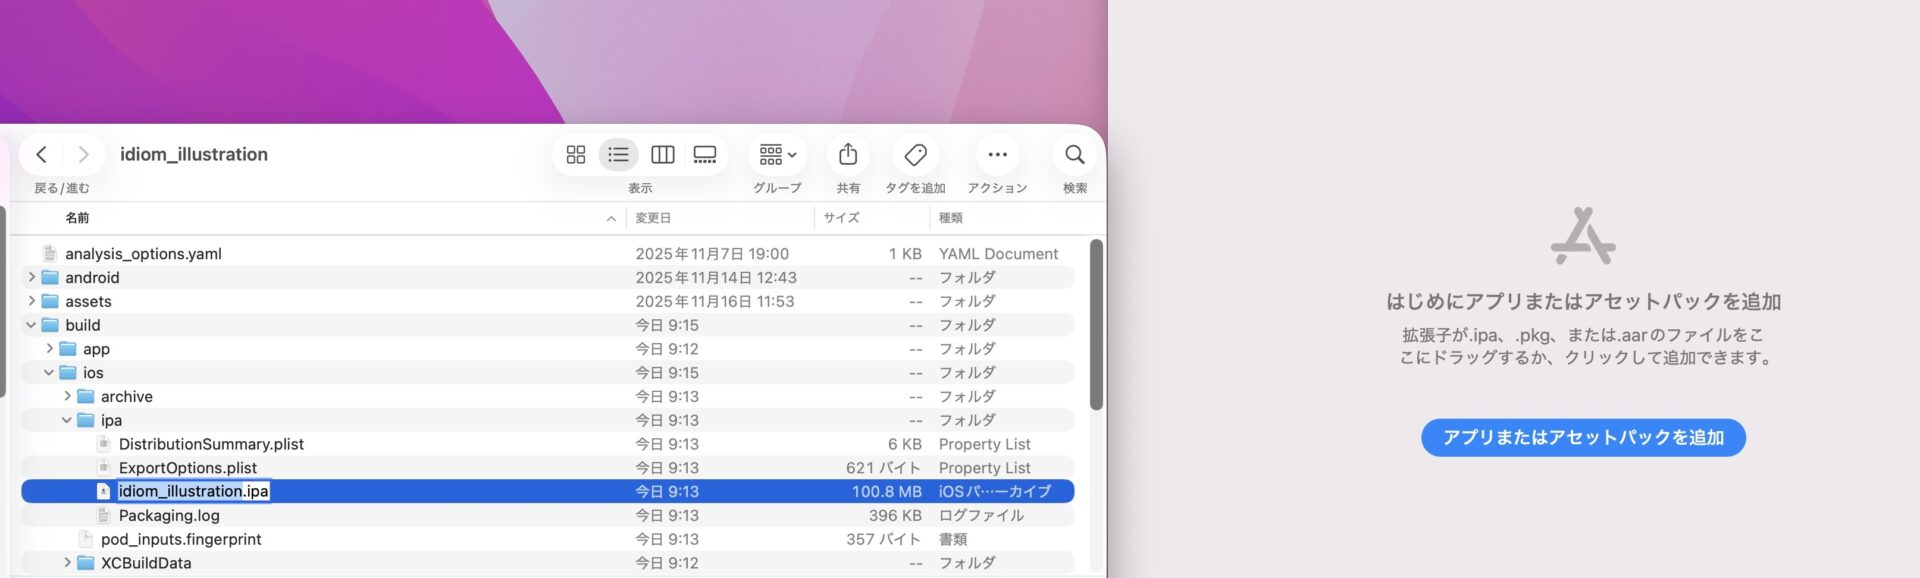Click the search magnifier icon

tap(1075, 154)
